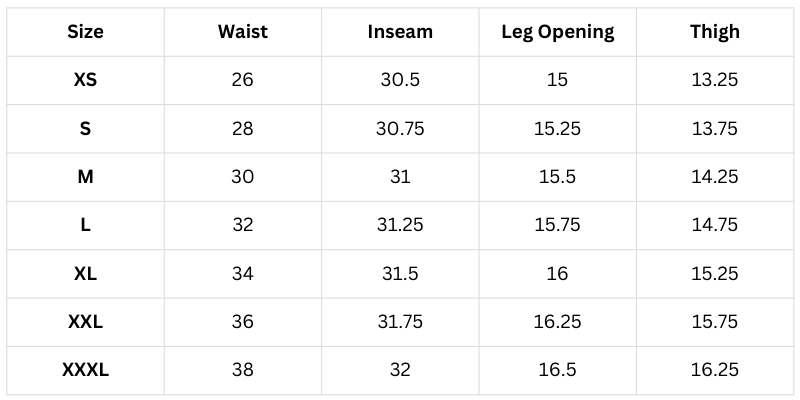Click thigh value 14.75
Screen dimensions: 800x400
(714, 225)
